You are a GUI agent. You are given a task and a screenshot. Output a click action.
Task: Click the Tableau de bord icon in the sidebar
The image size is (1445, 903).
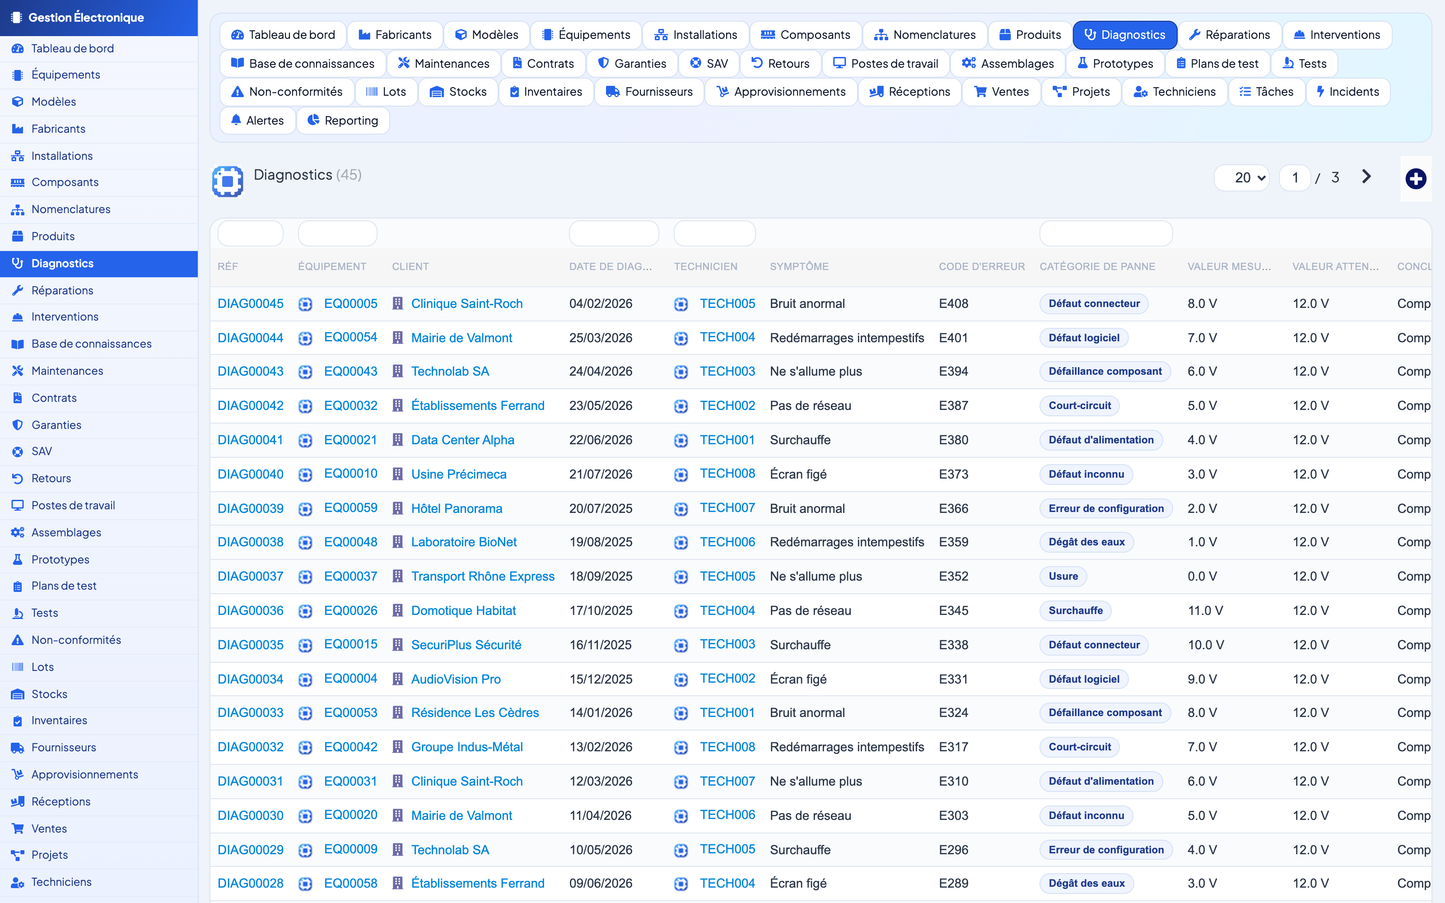17,48
